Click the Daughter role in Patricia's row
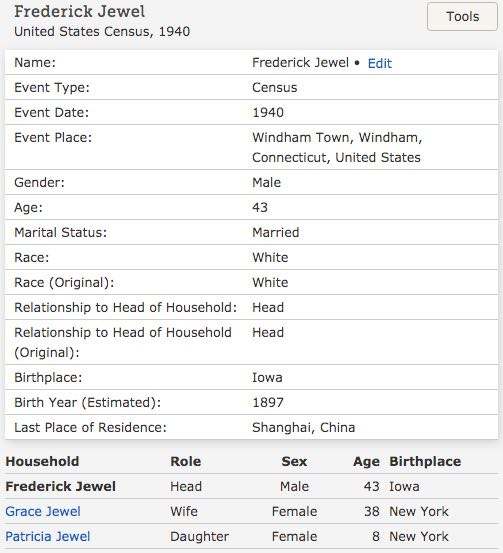This screenshot has width=503, height=553. coord(199,536)
